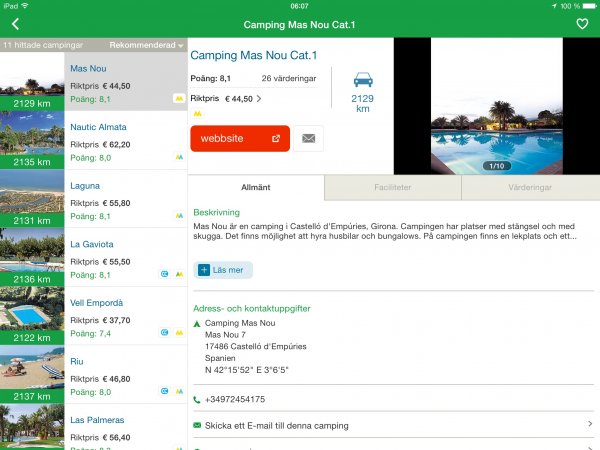Screen dimensions: 600x450
Task: Click the red webbsite button
Action: (240, 138)
